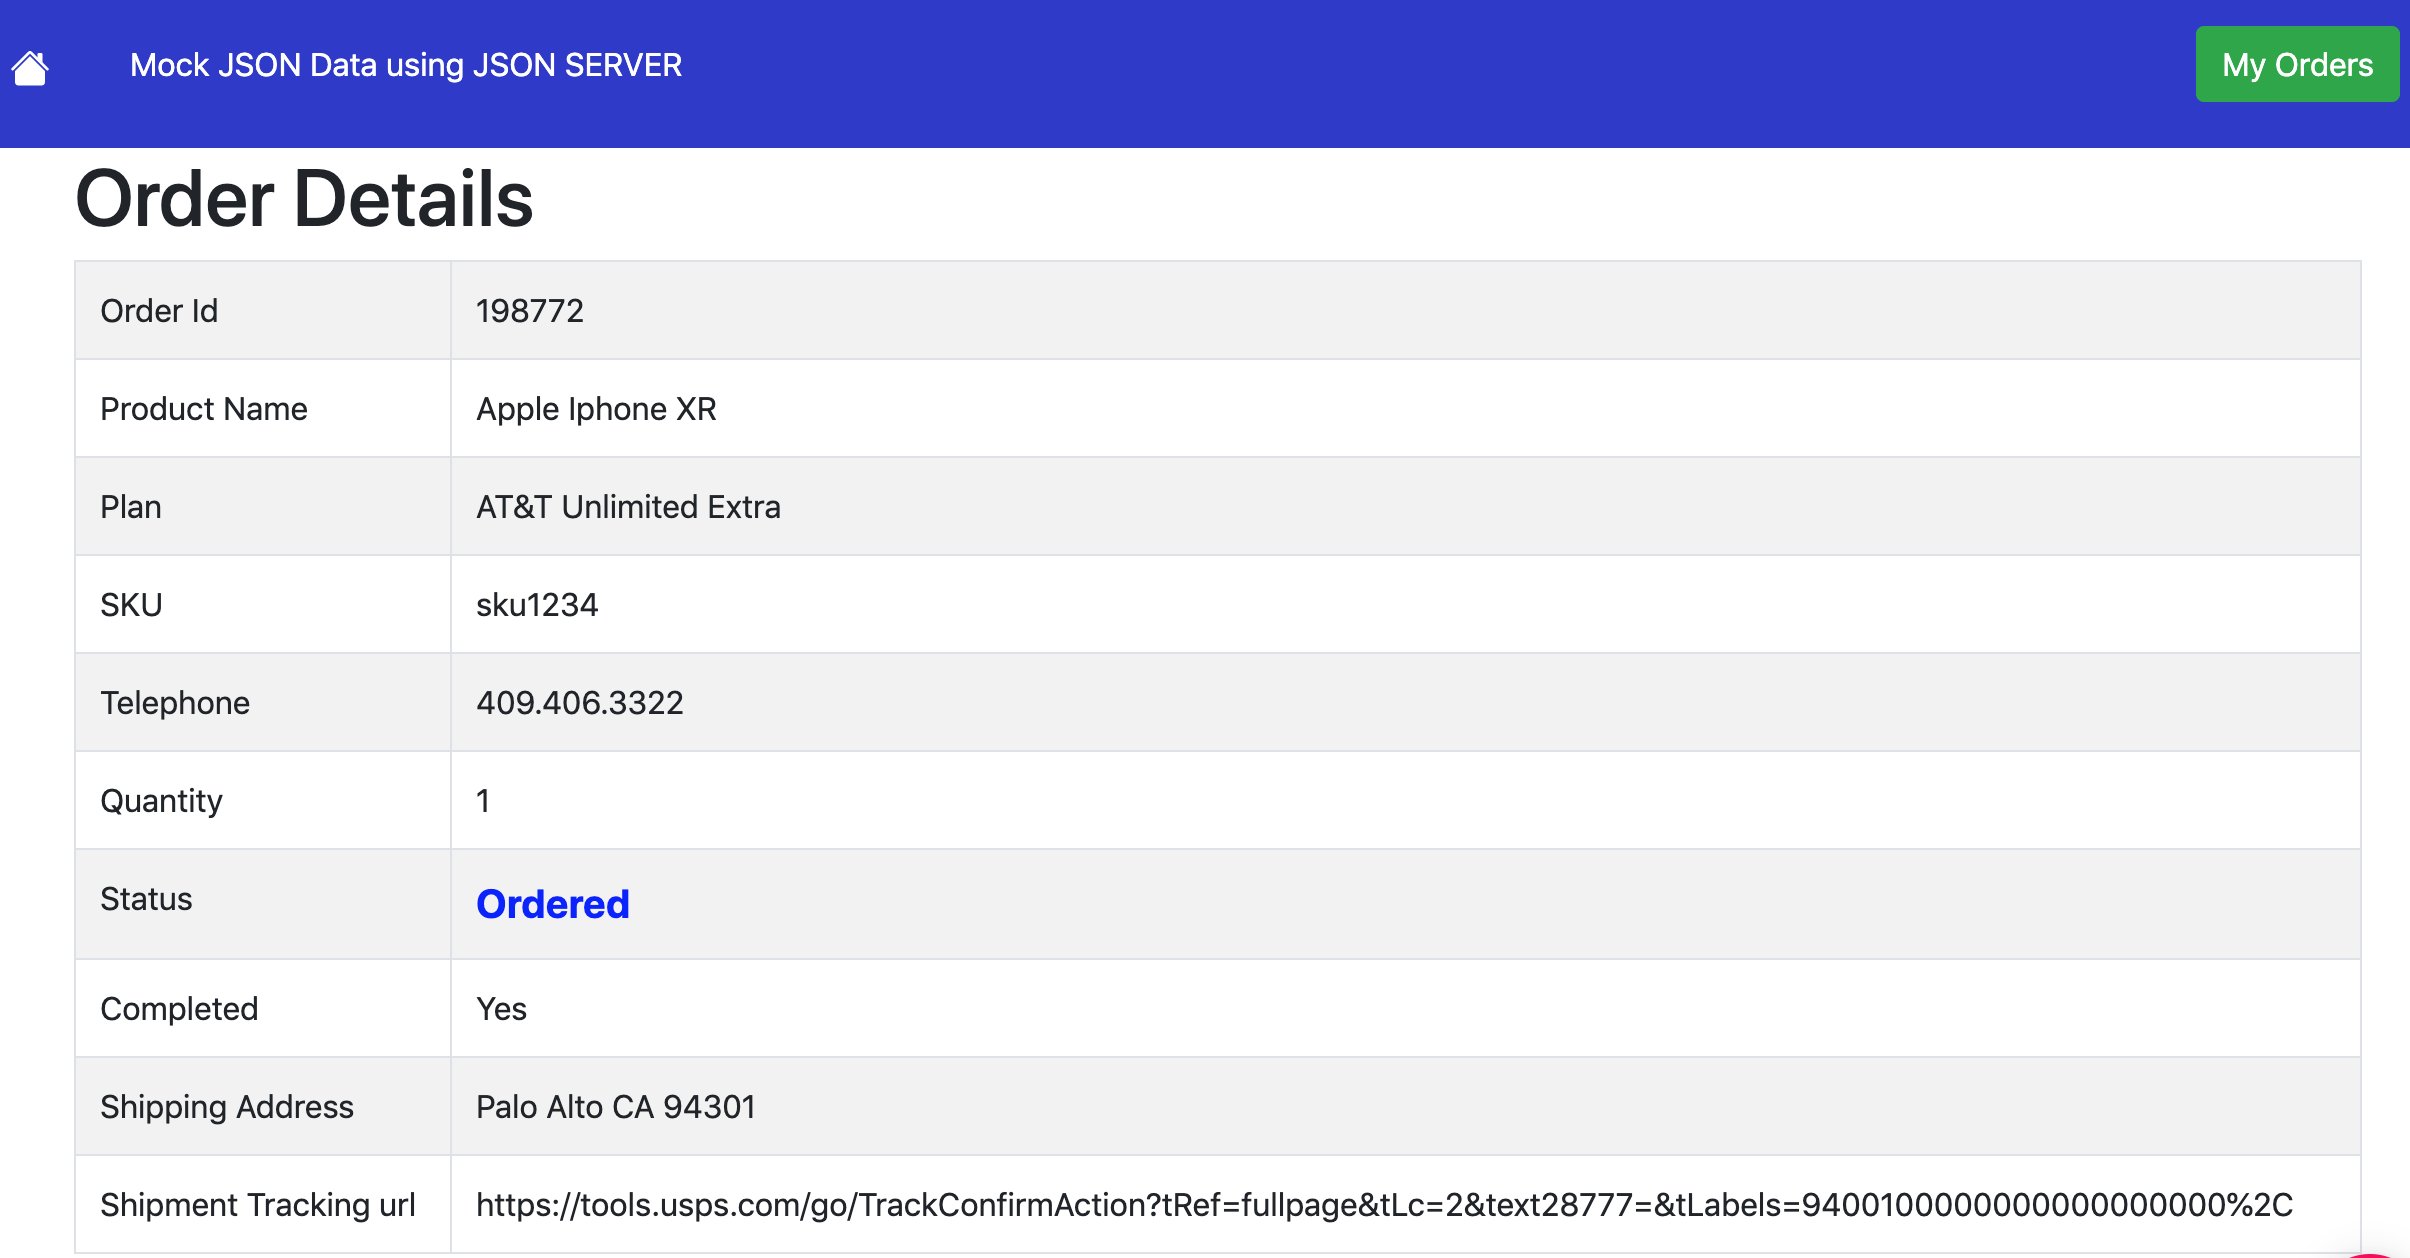Click the AT&T Unlimited Extra plan value
This screenshot has width=2410, height=1258.
[627, 507]
